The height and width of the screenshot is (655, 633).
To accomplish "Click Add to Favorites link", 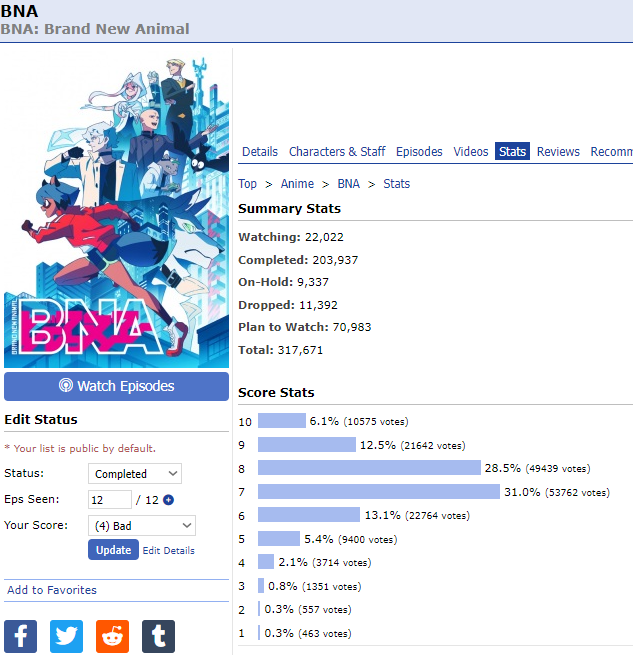I will [x=52, y=590].
